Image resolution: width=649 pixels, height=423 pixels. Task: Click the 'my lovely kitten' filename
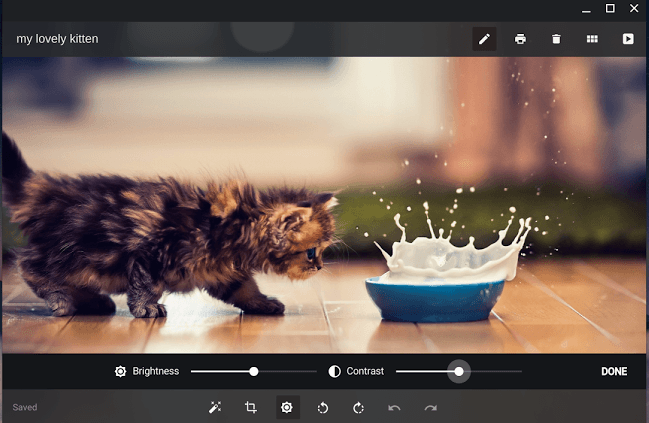click(x=57, y=39)
